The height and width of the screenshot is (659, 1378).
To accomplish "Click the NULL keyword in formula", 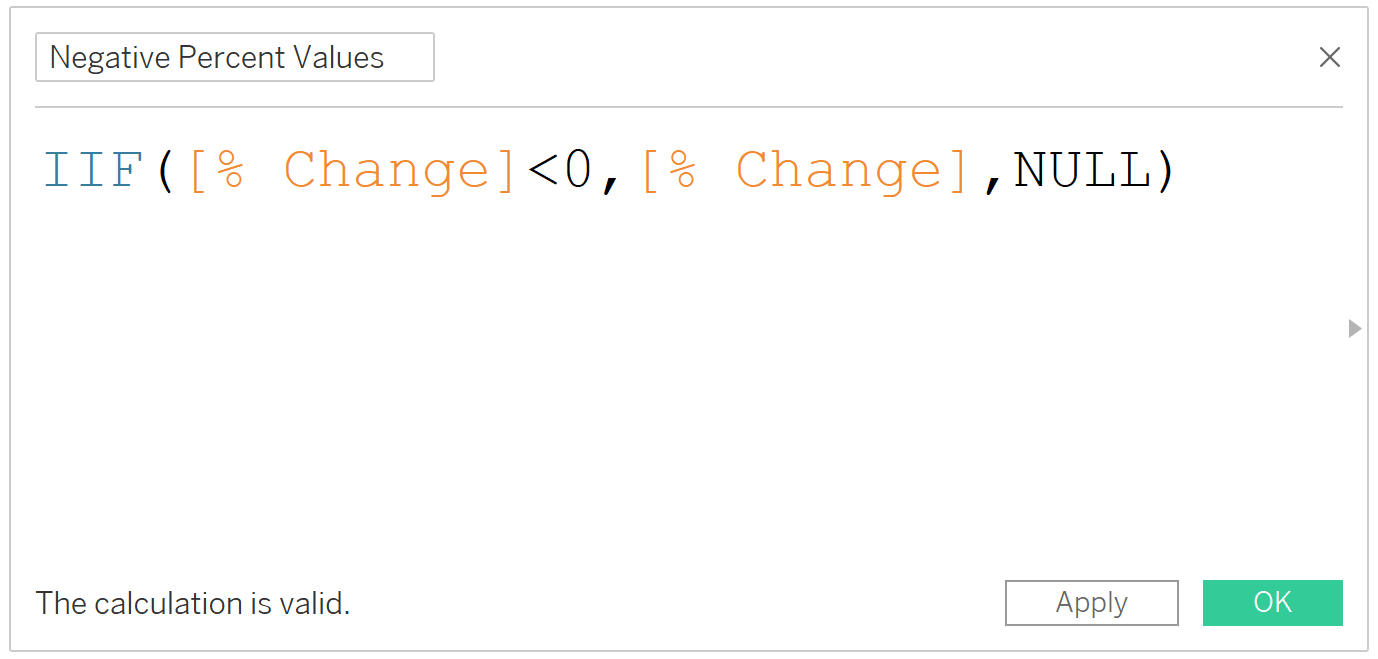I will pyautogui.click(x=1082, y=170).
